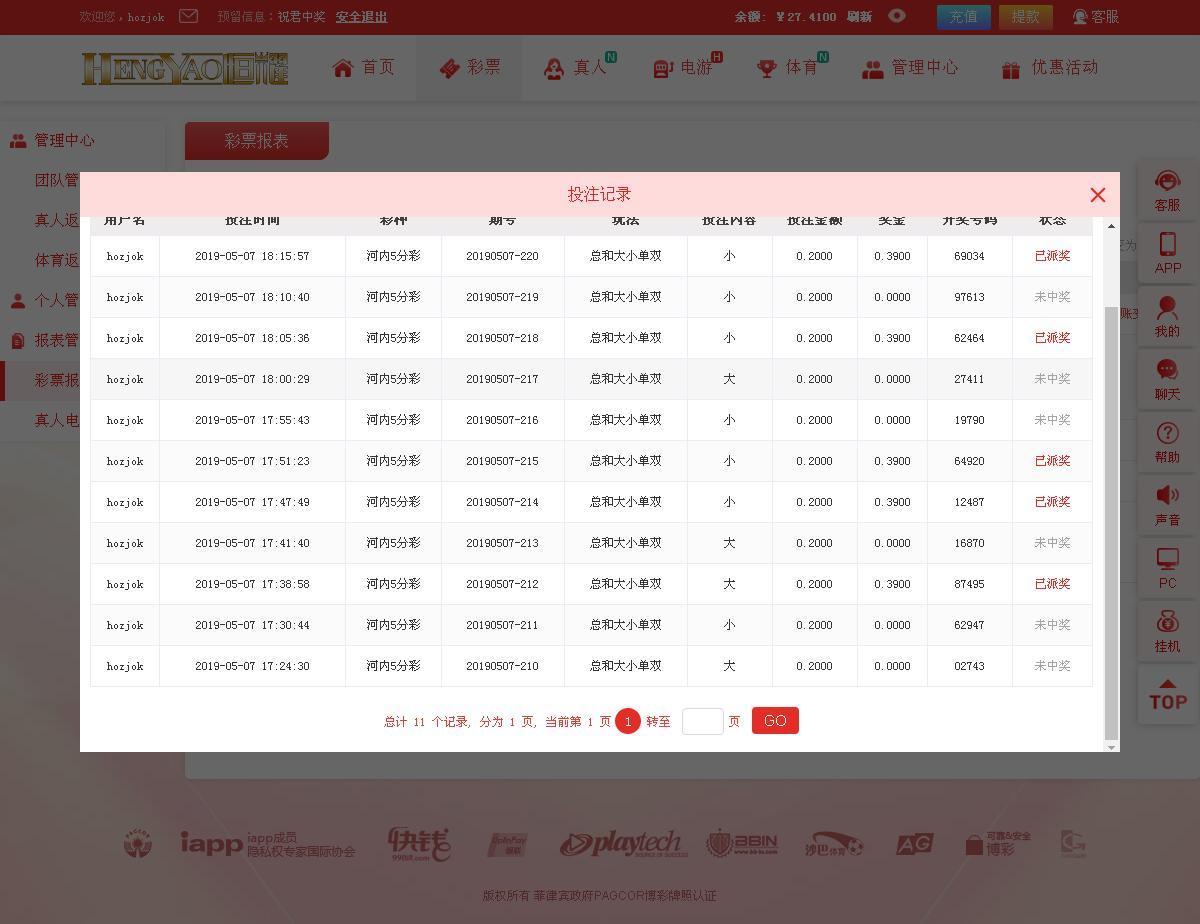The height and width of the screenshot is (924, 1200).
Task: Click bet time 2019-05-07 17:41:40
Action: tap(252, 543)
